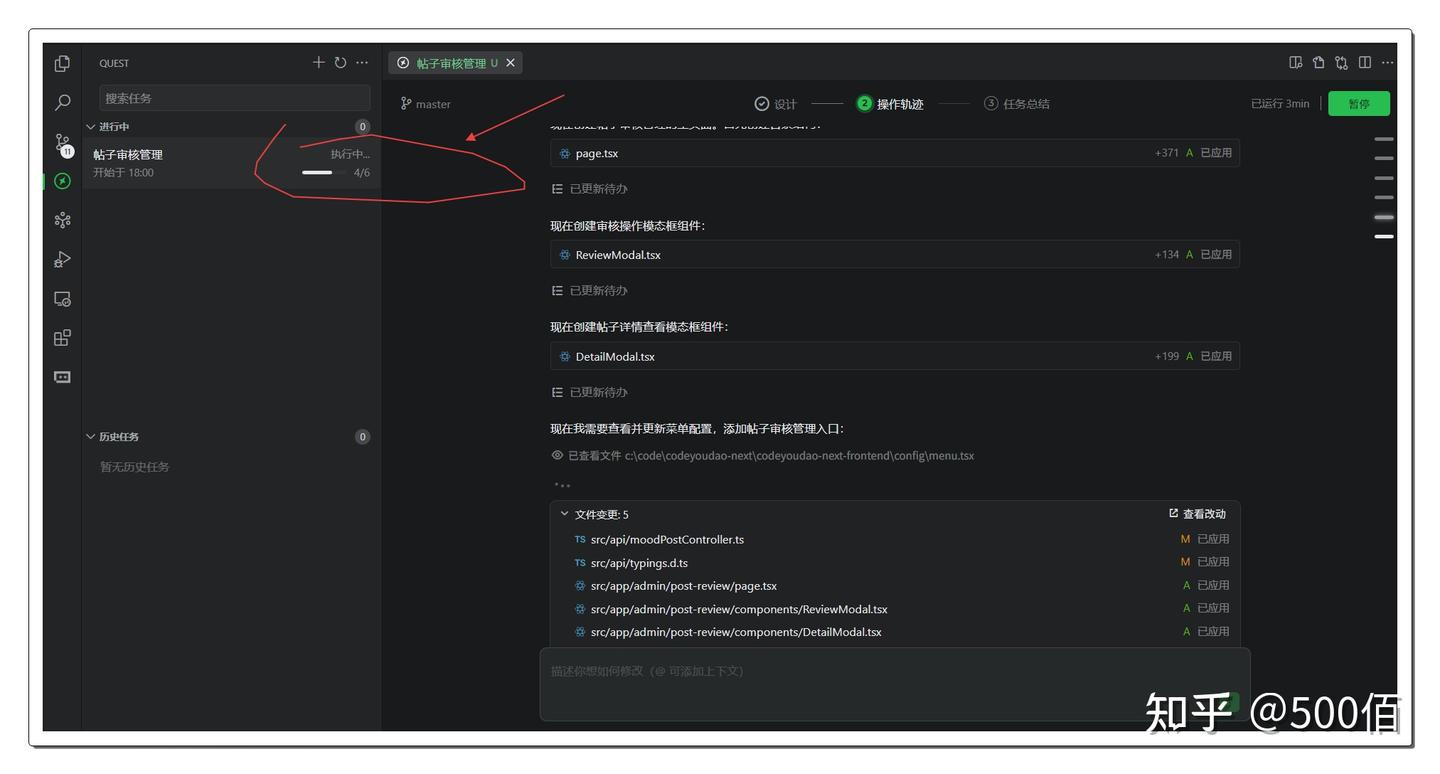Switch to the 帖子审核管理 editor tab

[455, 62]
